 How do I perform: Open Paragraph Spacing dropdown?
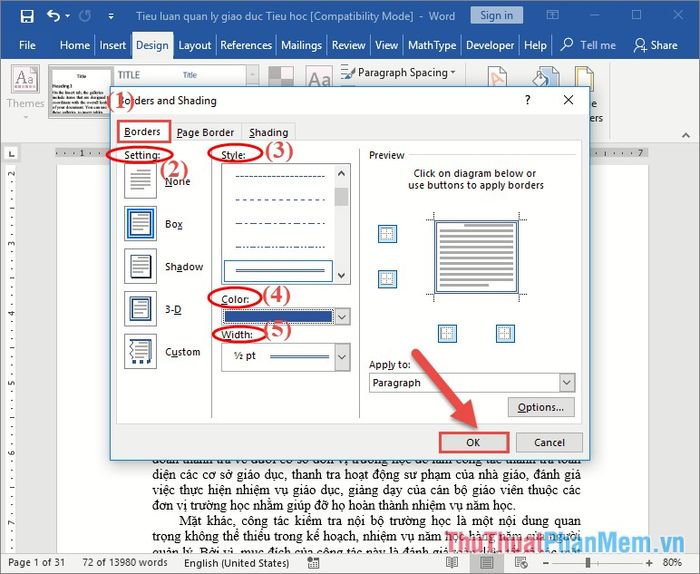398,72
